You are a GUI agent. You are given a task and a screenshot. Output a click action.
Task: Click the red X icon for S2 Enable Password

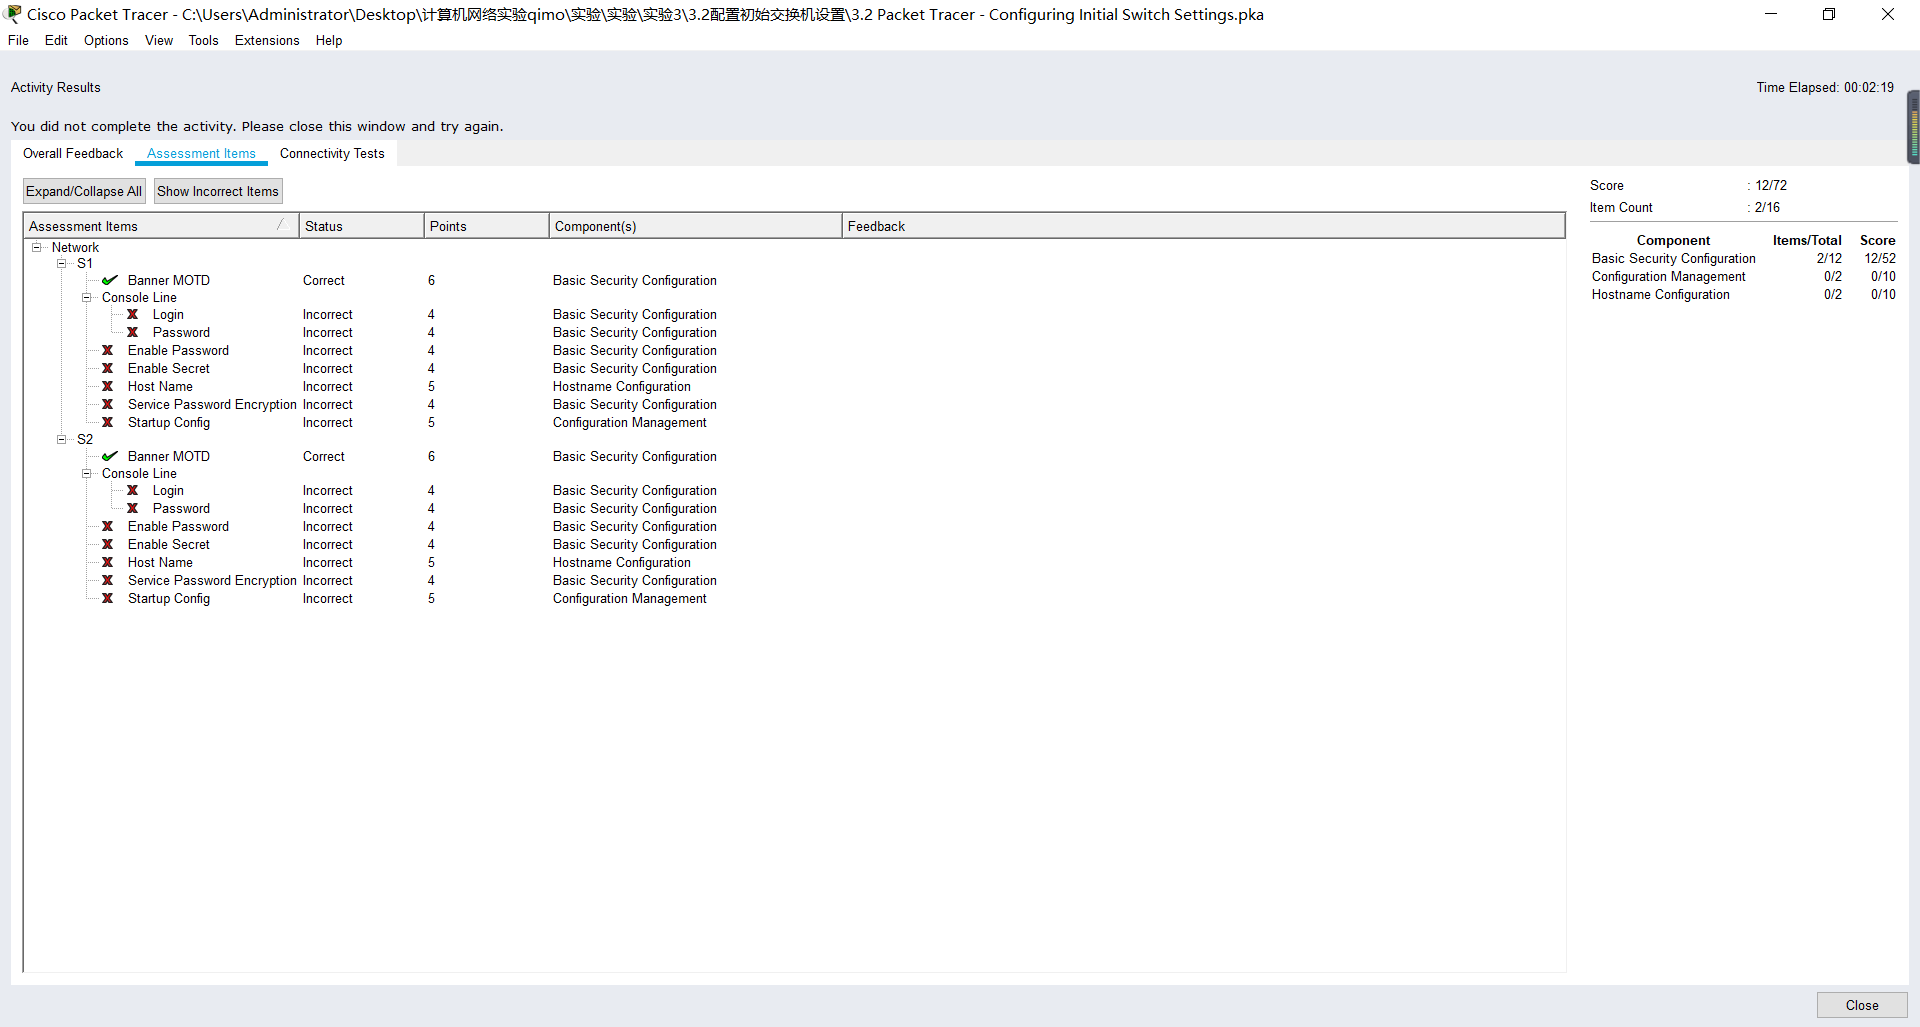click(107, 526)
